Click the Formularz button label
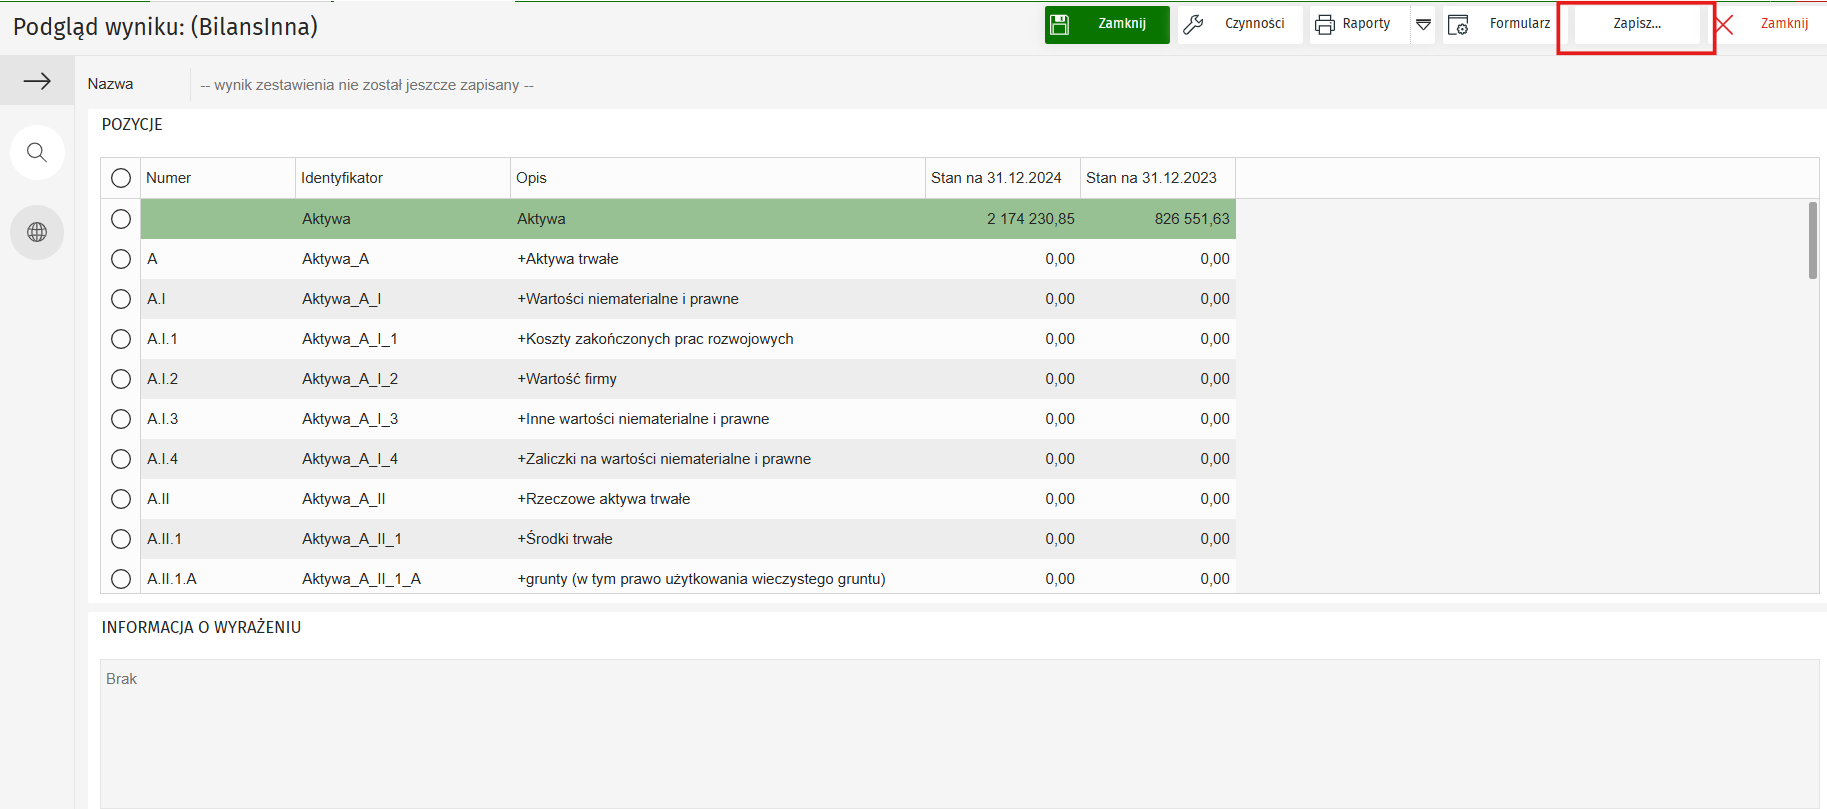1827x809 pixels. click(1519, 24)
